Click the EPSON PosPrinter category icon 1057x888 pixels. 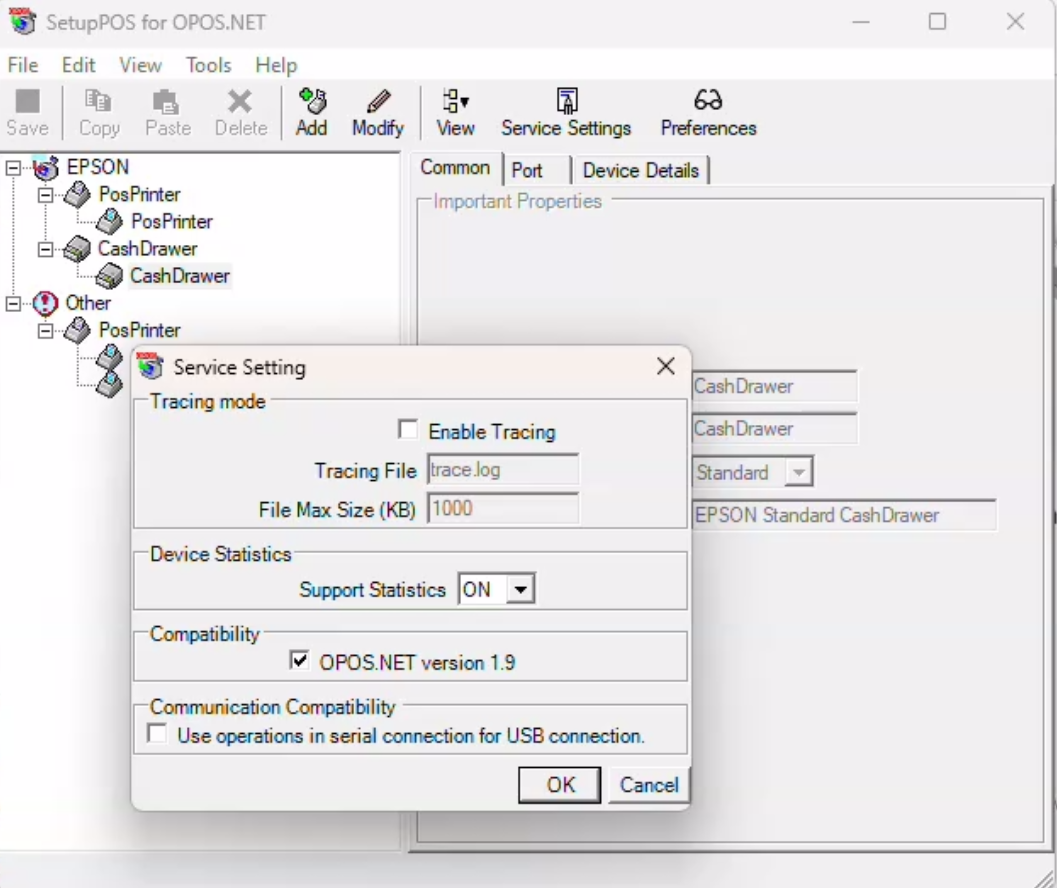click(78, 194)
